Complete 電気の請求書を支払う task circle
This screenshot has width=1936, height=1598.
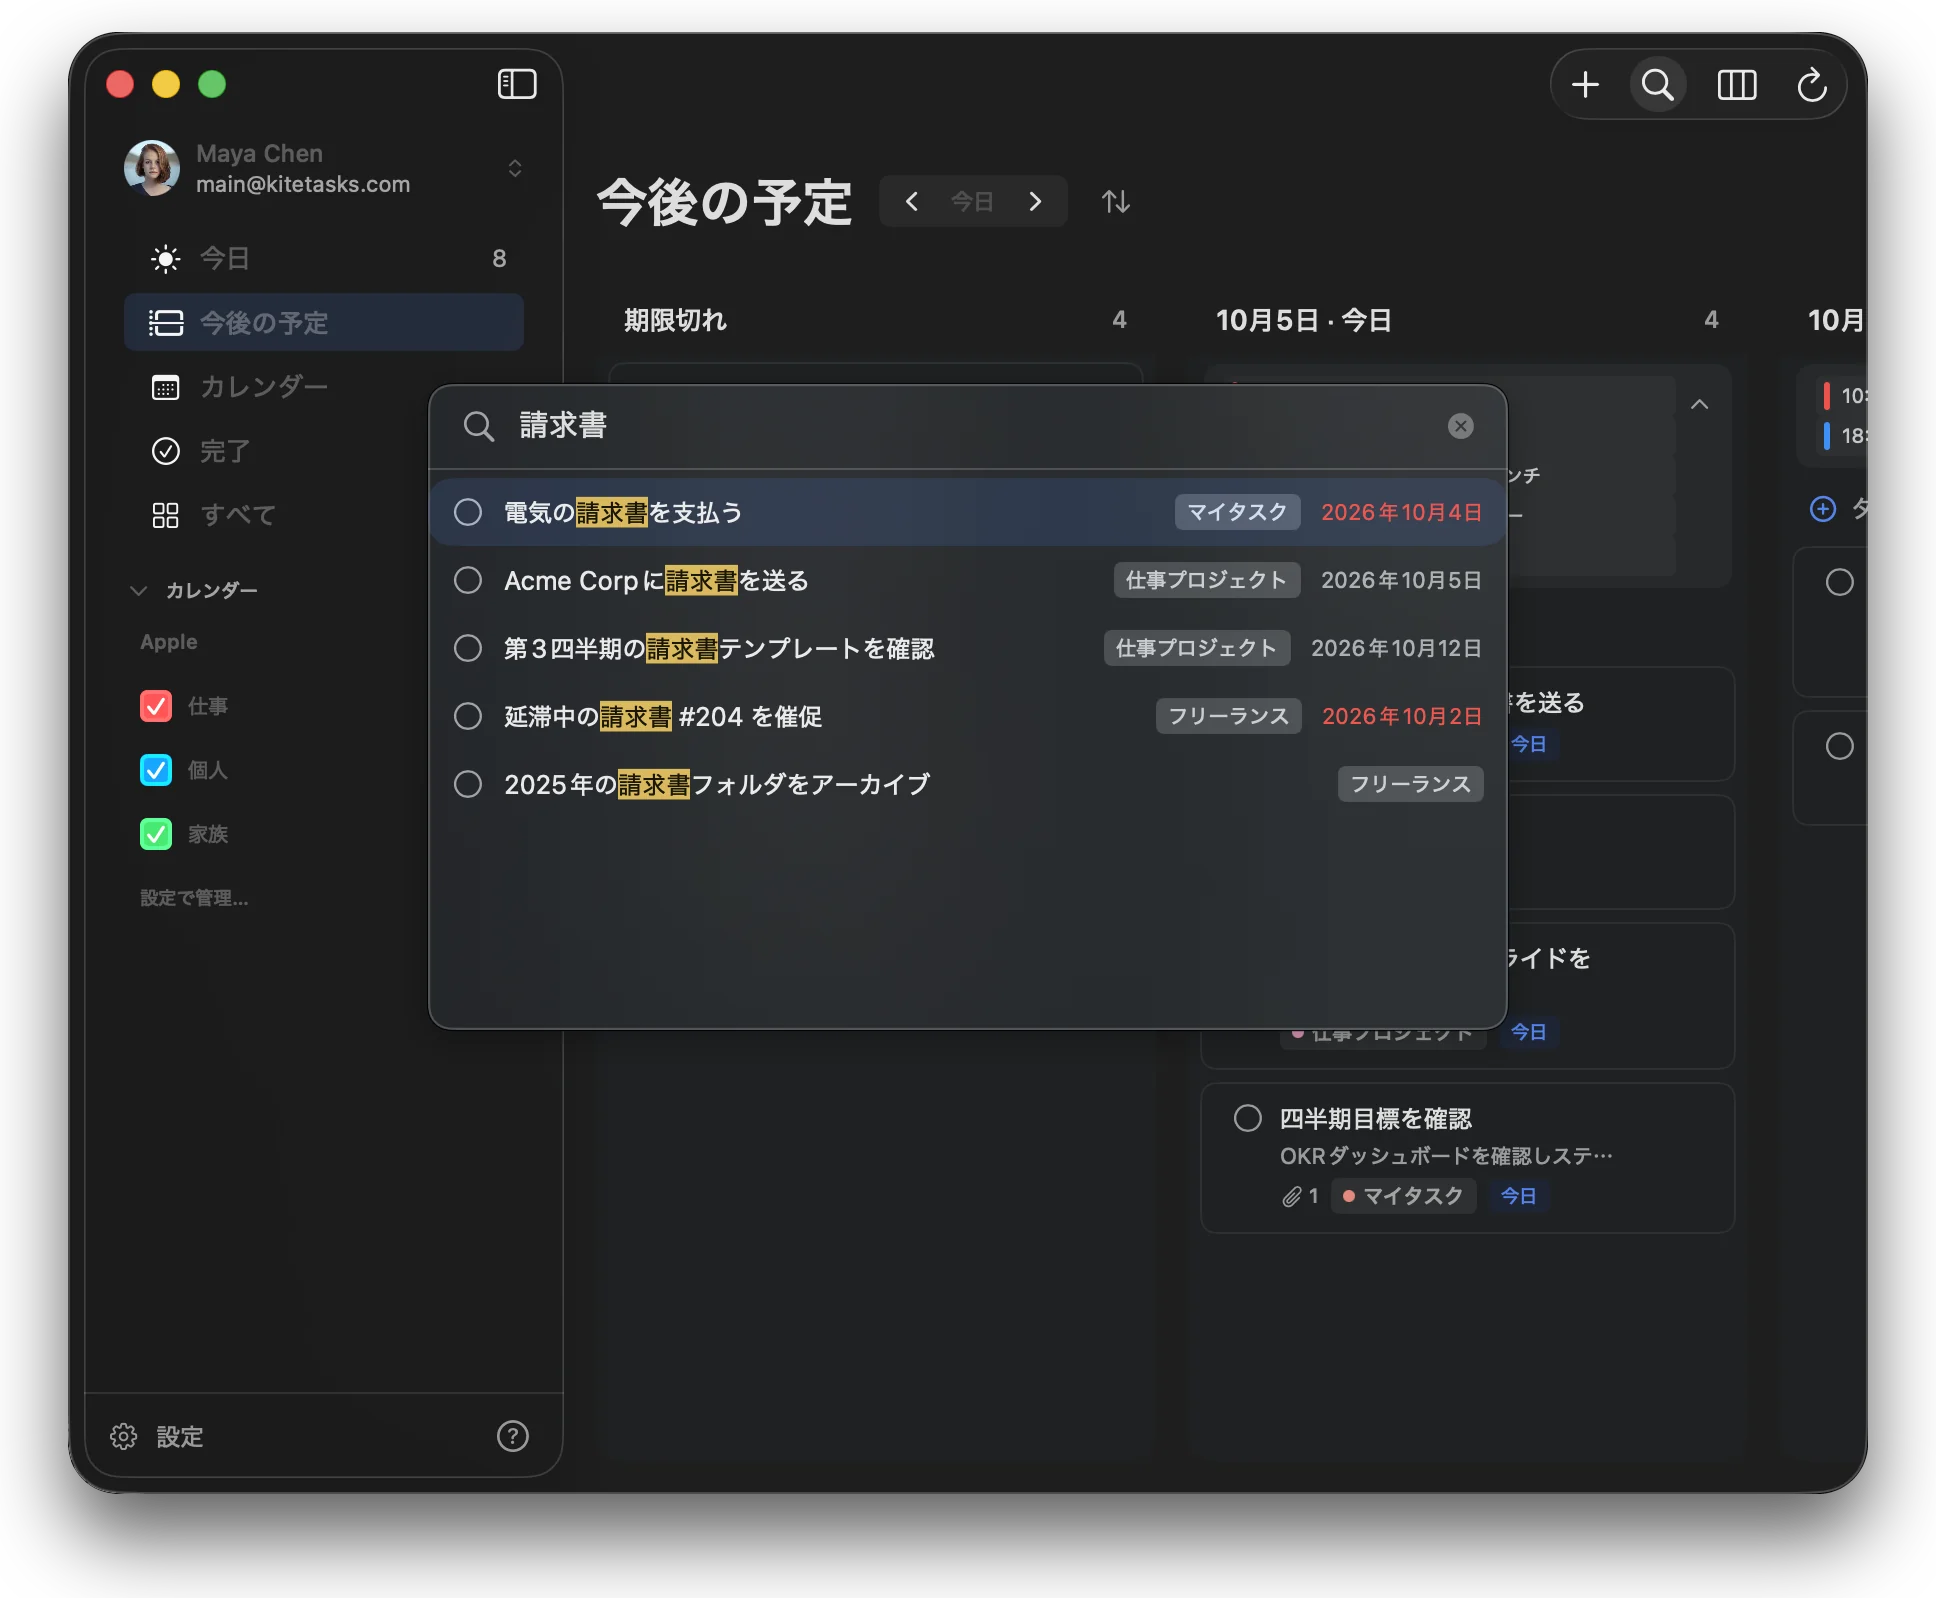click(x=468, y=512)
